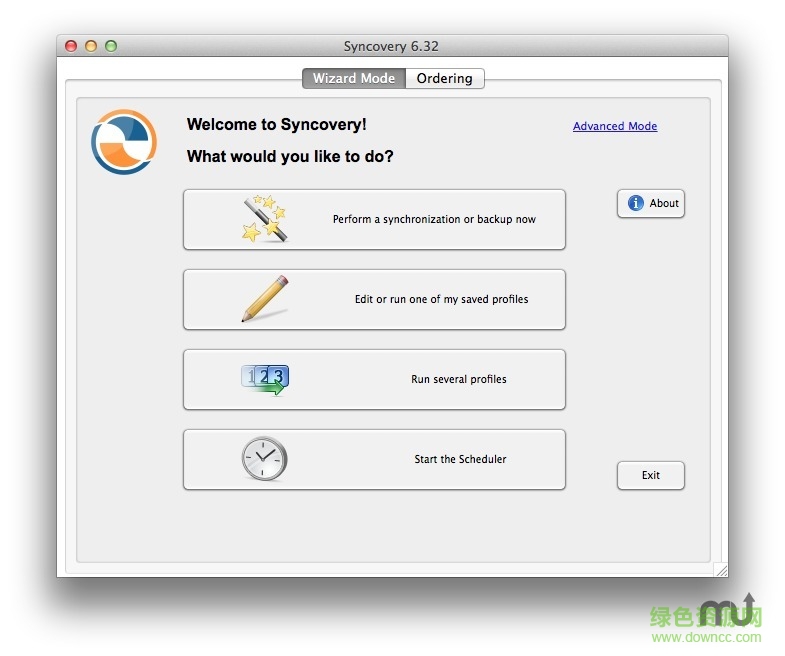The height and width of the screenshot is (656, 785).
Task: Click the blue info icon on About
Action: pos(636,203)
